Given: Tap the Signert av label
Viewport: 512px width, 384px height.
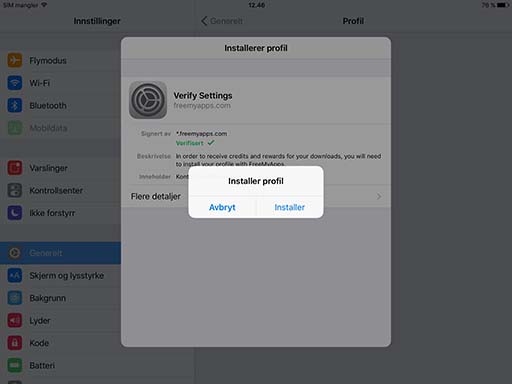Looking at the screenshot, I should (156, 134).
